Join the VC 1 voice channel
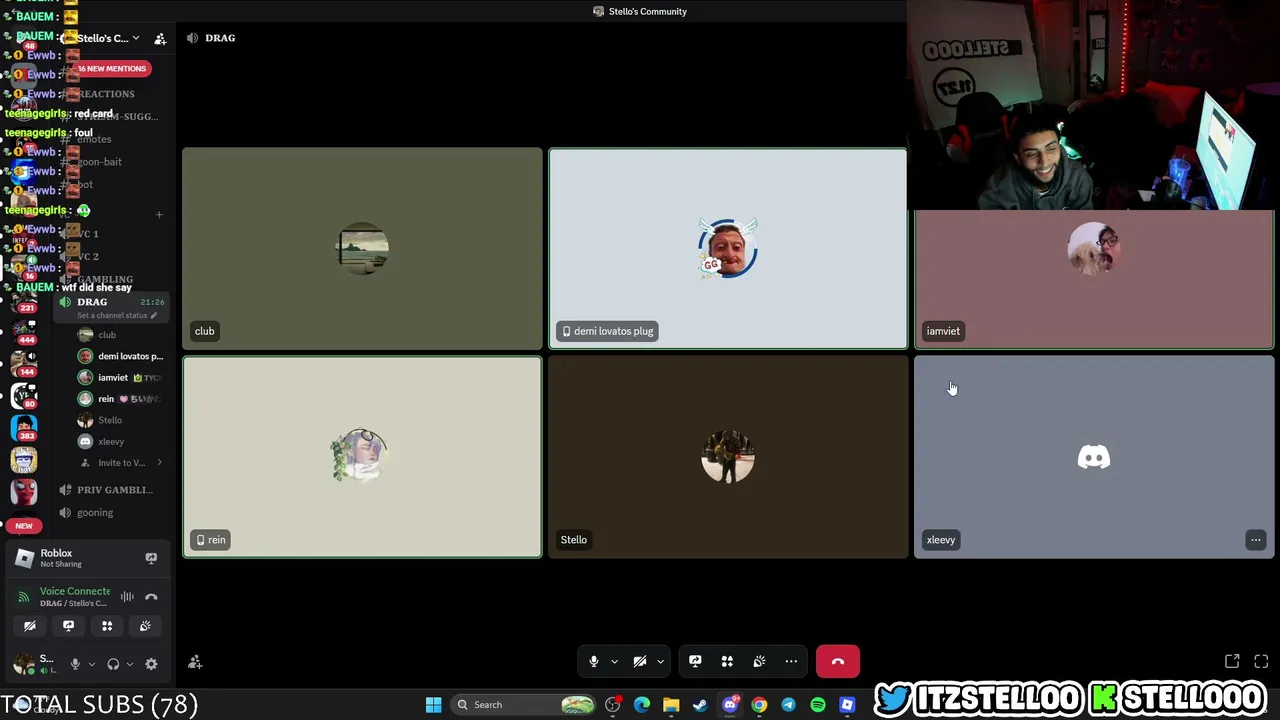 (x=88, y=234)
